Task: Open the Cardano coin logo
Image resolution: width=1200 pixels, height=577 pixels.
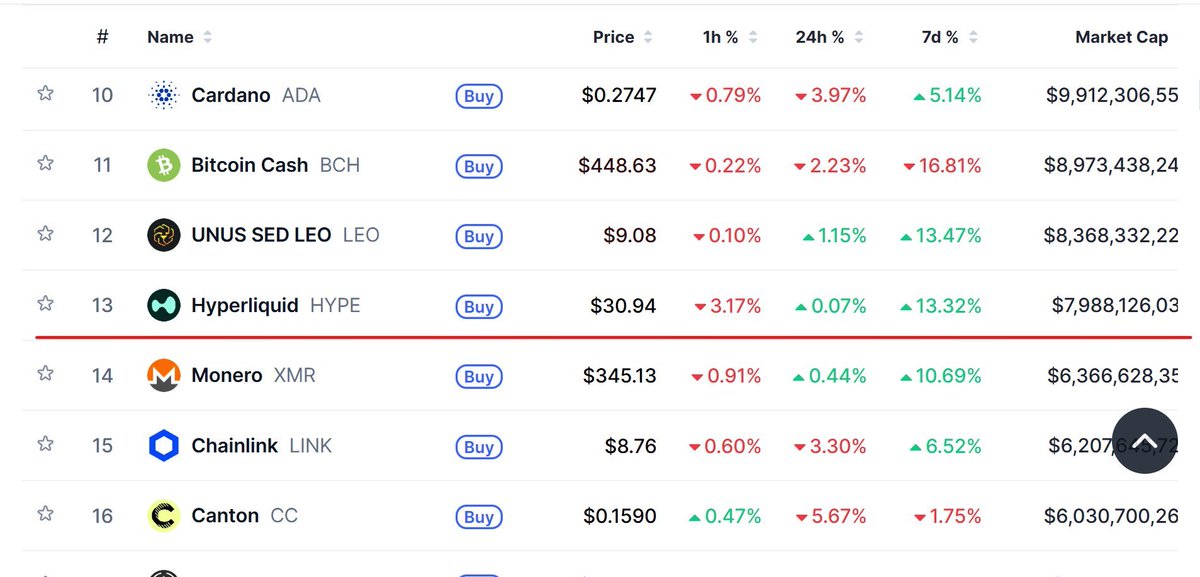Action: pos(163,96)
